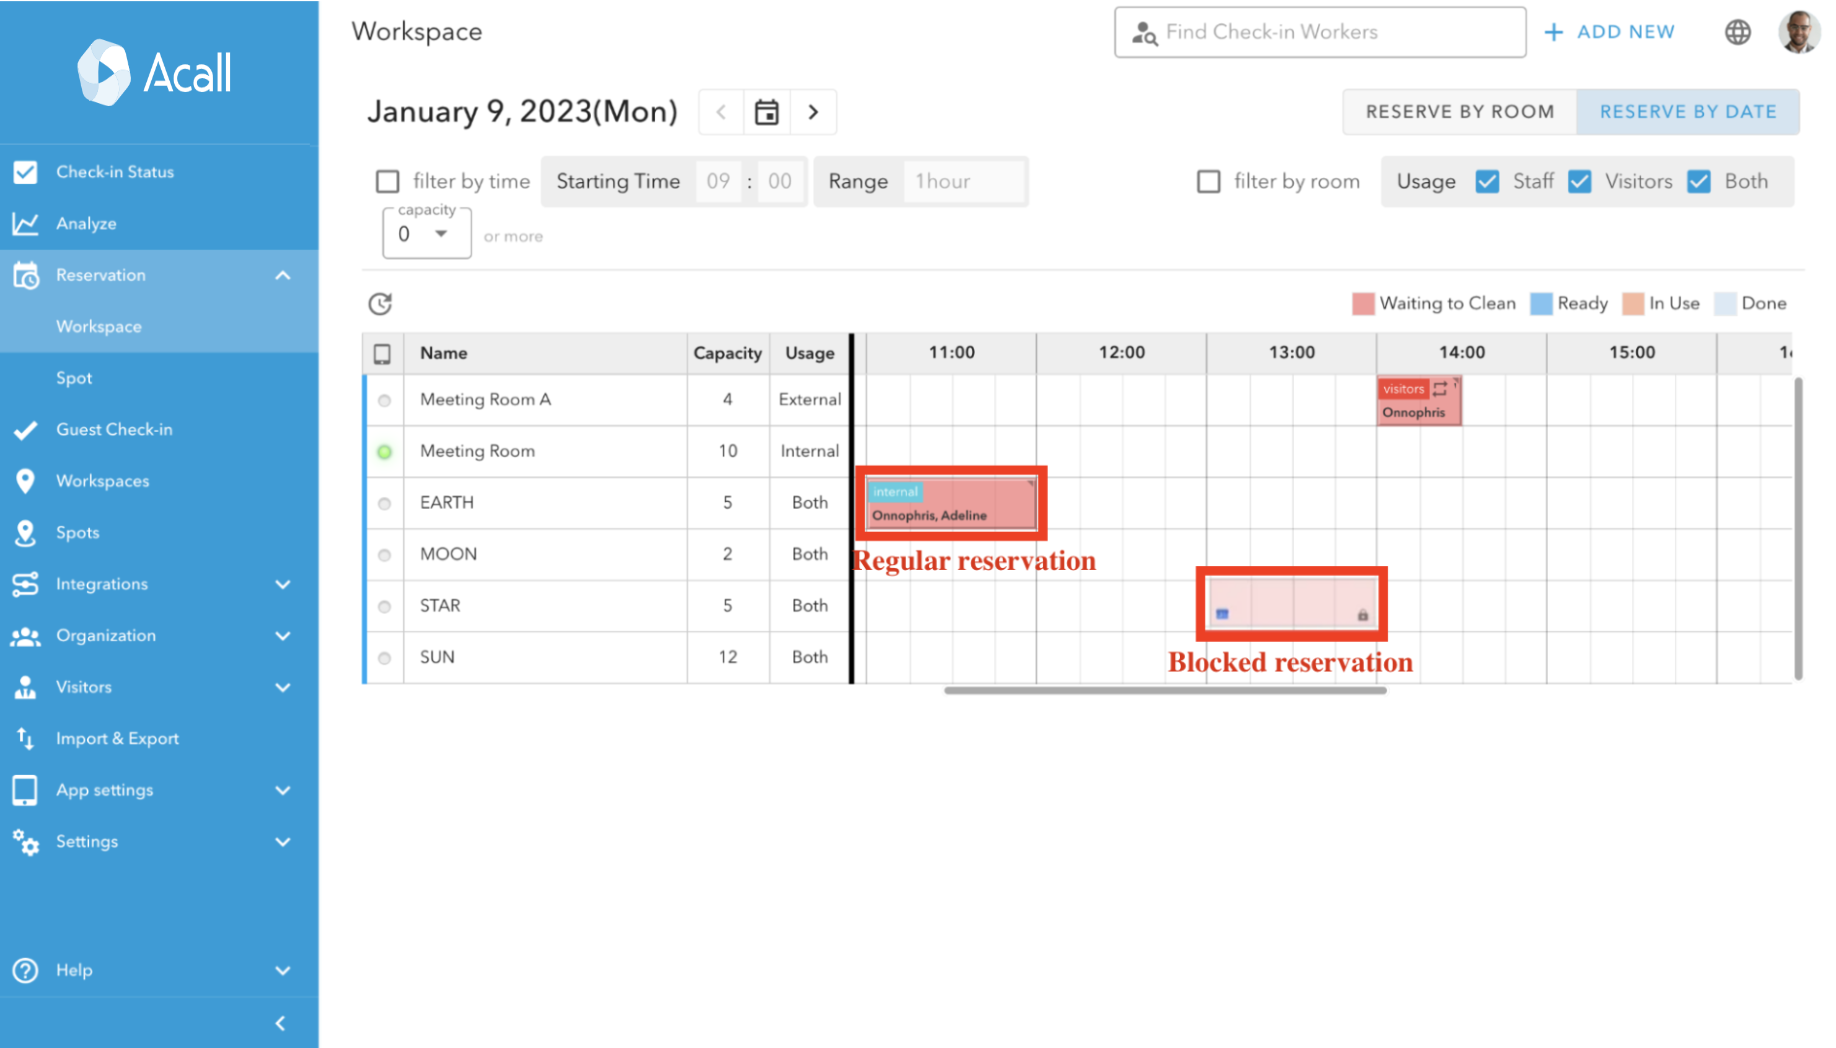Open the globe language selector
Screen dimensions: 1836x1048
[1738, 32]
